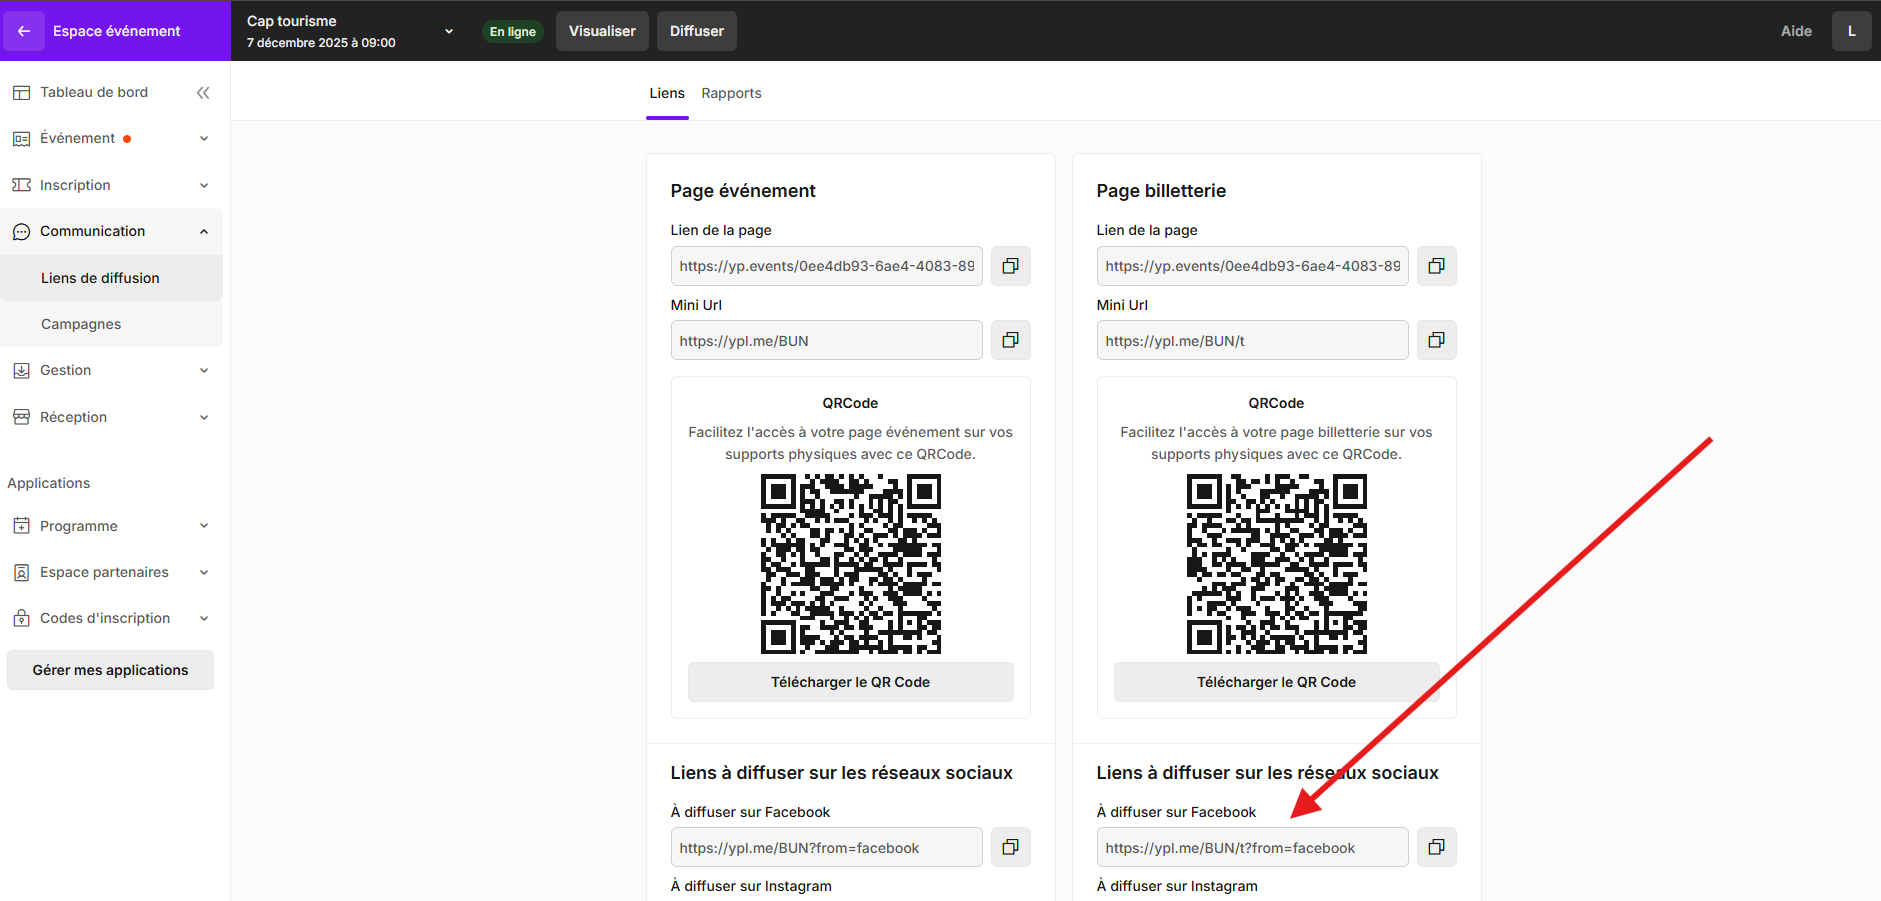The width and height of the screenshot is (1881, 901).
Task: Click the back arrow icon beside Espace événement
Action: point(24,31)
